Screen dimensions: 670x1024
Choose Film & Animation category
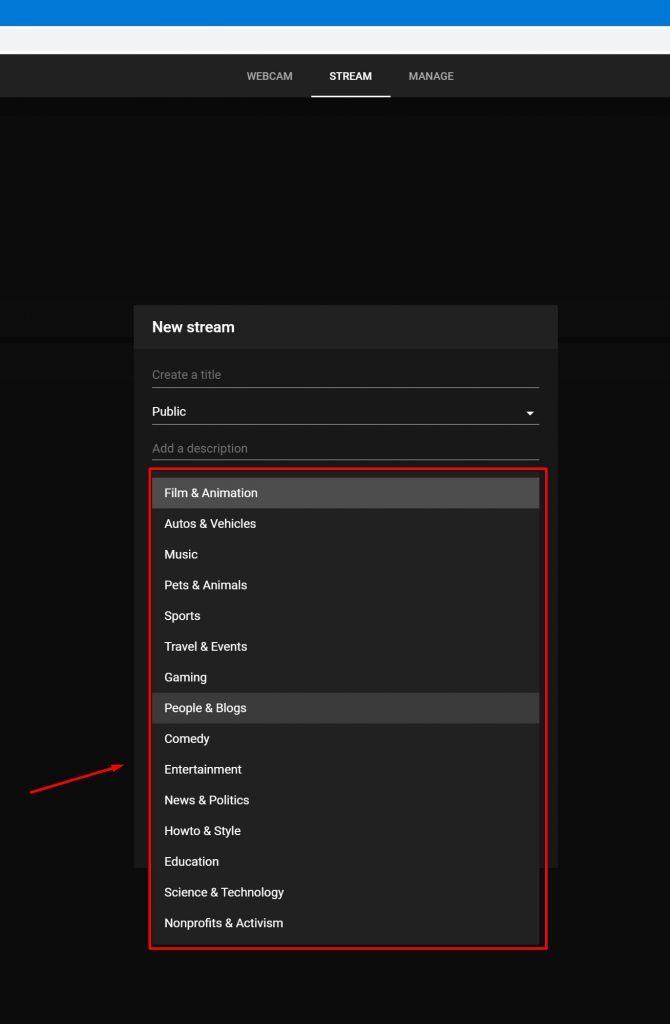[x=345, y=493]
